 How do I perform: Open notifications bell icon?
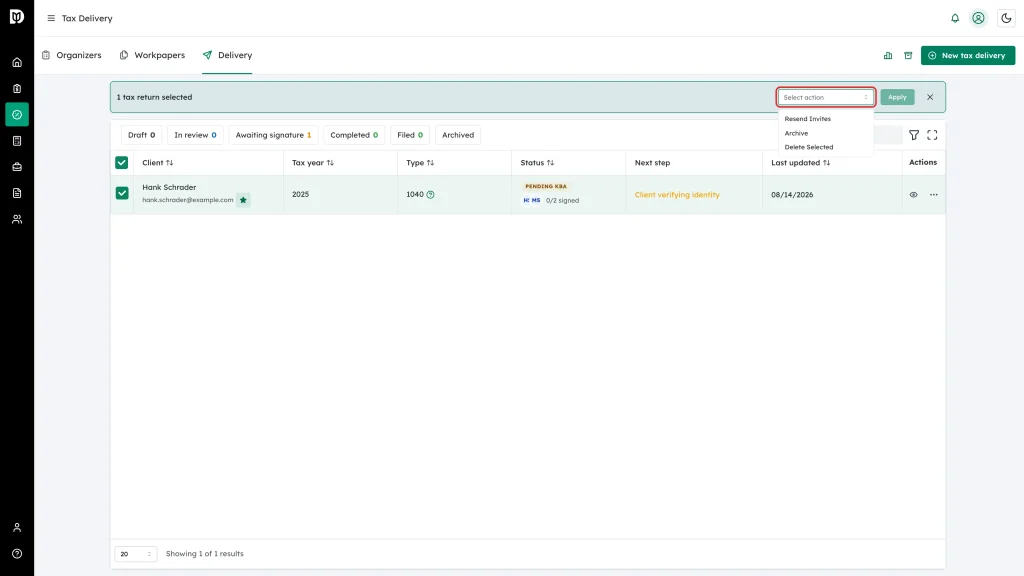[x=955, y=18]
